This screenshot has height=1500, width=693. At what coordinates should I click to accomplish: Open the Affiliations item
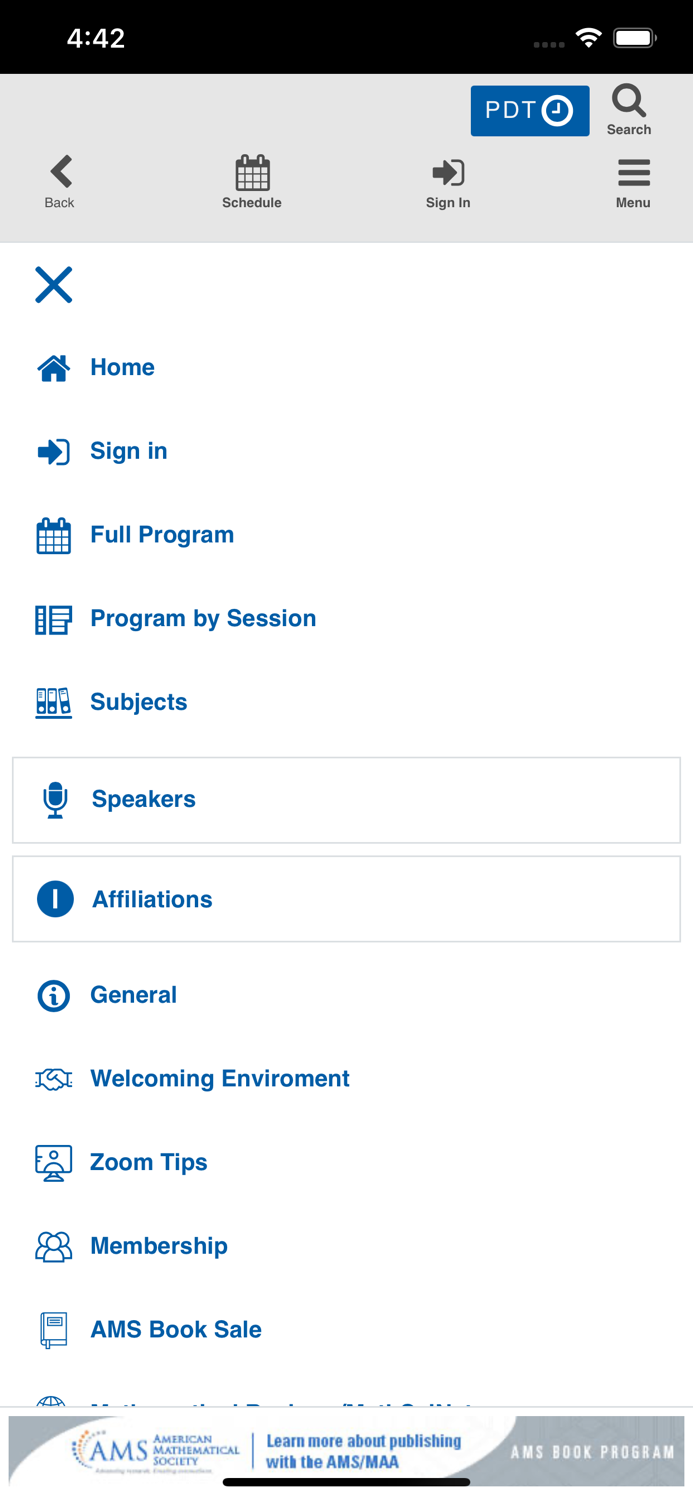coord(152,899)
